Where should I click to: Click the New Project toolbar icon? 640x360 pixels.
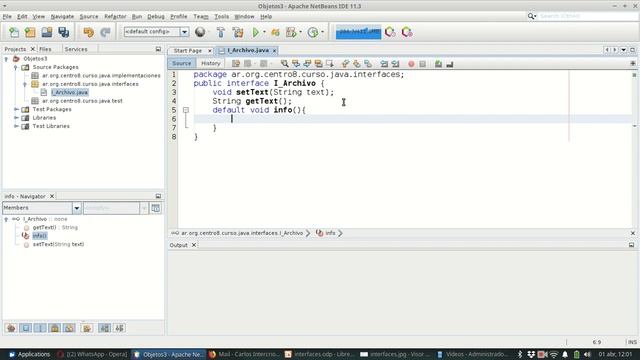click(x=30, y=32)
